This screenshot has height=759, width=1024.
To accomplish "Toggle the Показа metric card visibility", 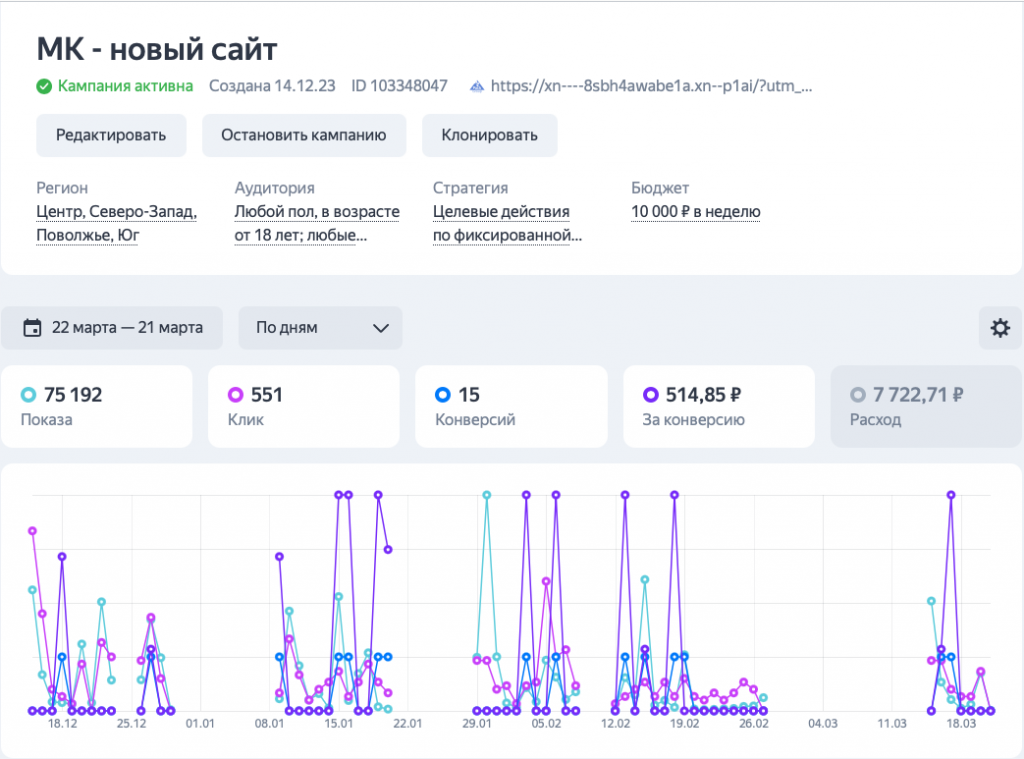I will (x=97, y=407).
